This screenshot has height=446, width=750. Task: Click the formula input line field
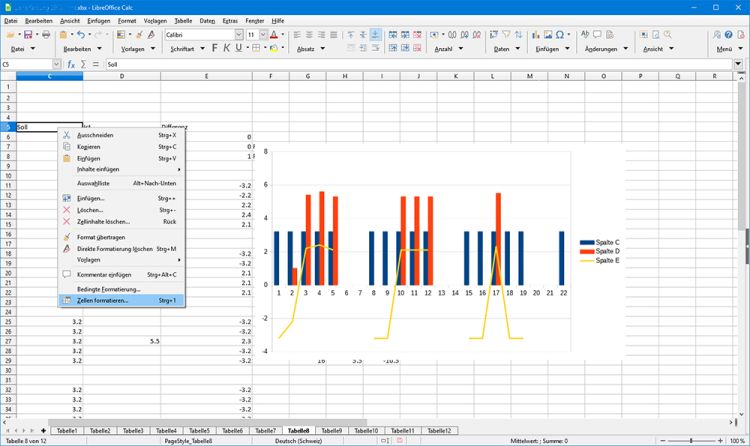coord(419,64)
